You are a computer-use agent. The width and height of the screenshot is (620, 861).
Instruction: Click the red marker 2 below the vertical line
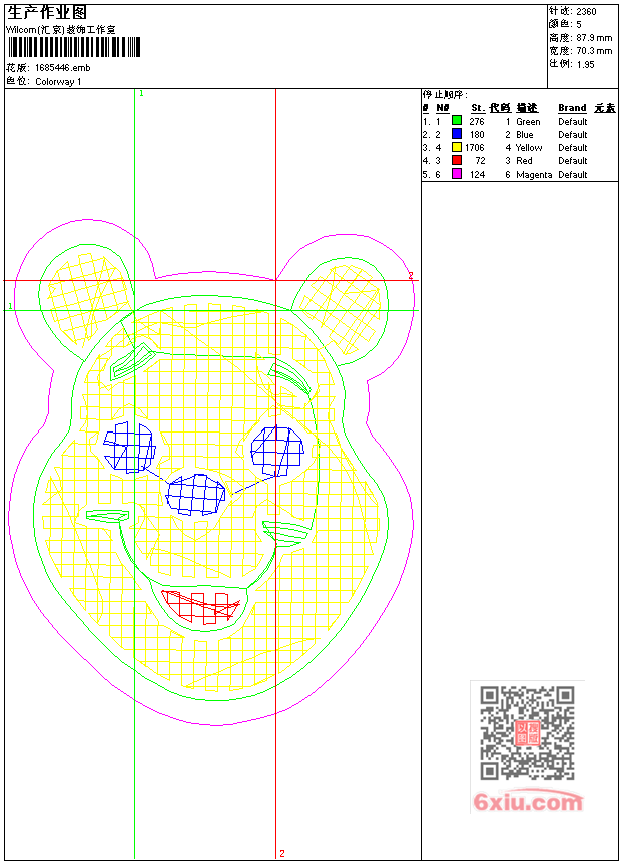(x=282, y=853)
